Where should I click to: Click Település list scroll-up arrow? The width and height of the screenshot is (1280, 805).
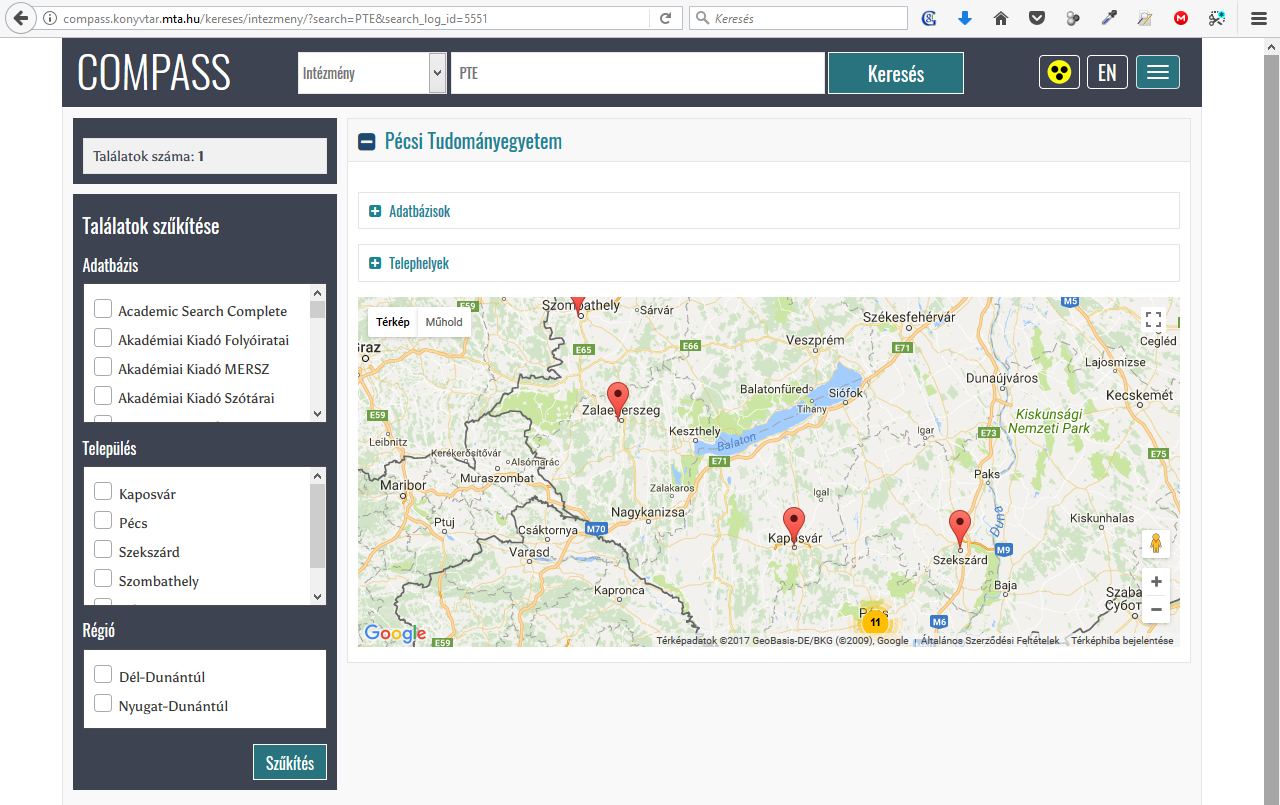tap(318, 475)
